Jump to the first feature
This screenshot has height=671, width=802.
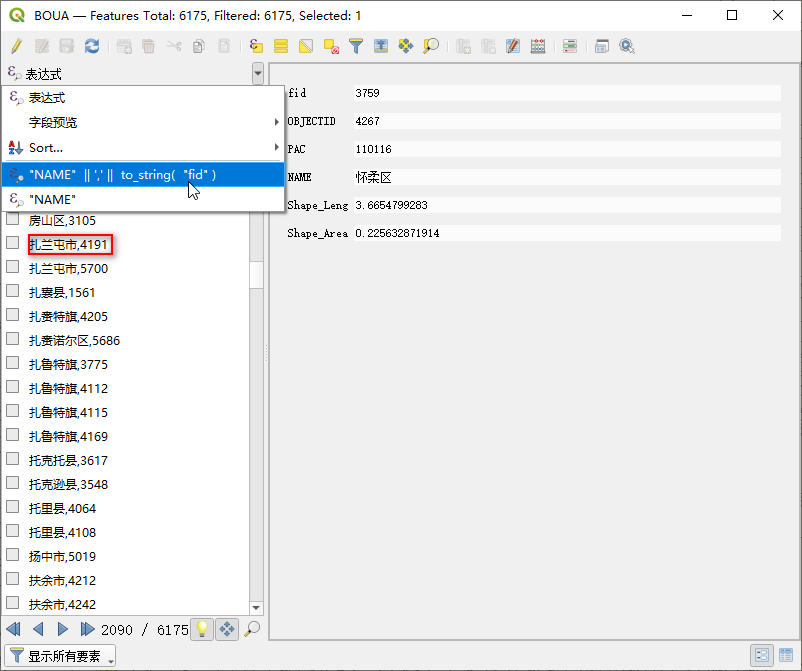click(14, 629)
